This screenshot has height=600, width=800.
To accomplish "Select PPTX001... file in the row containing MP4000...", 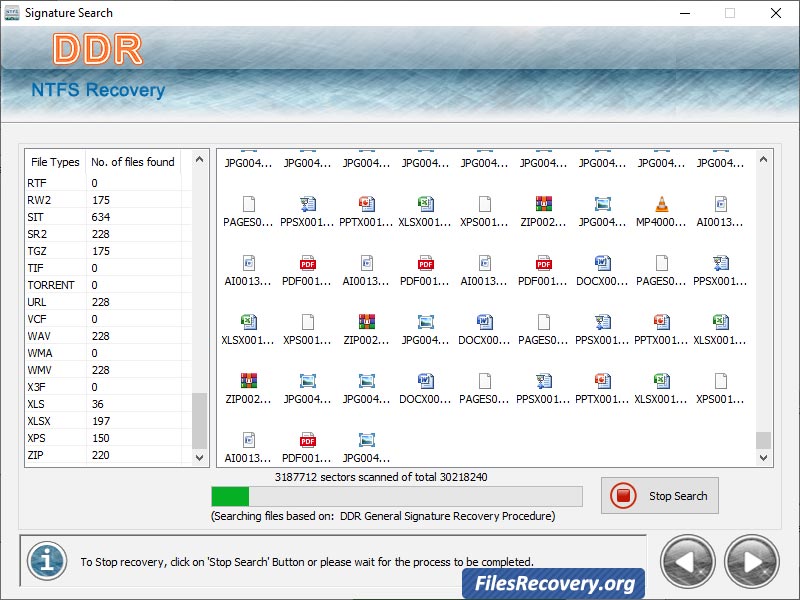I will 366,212.
